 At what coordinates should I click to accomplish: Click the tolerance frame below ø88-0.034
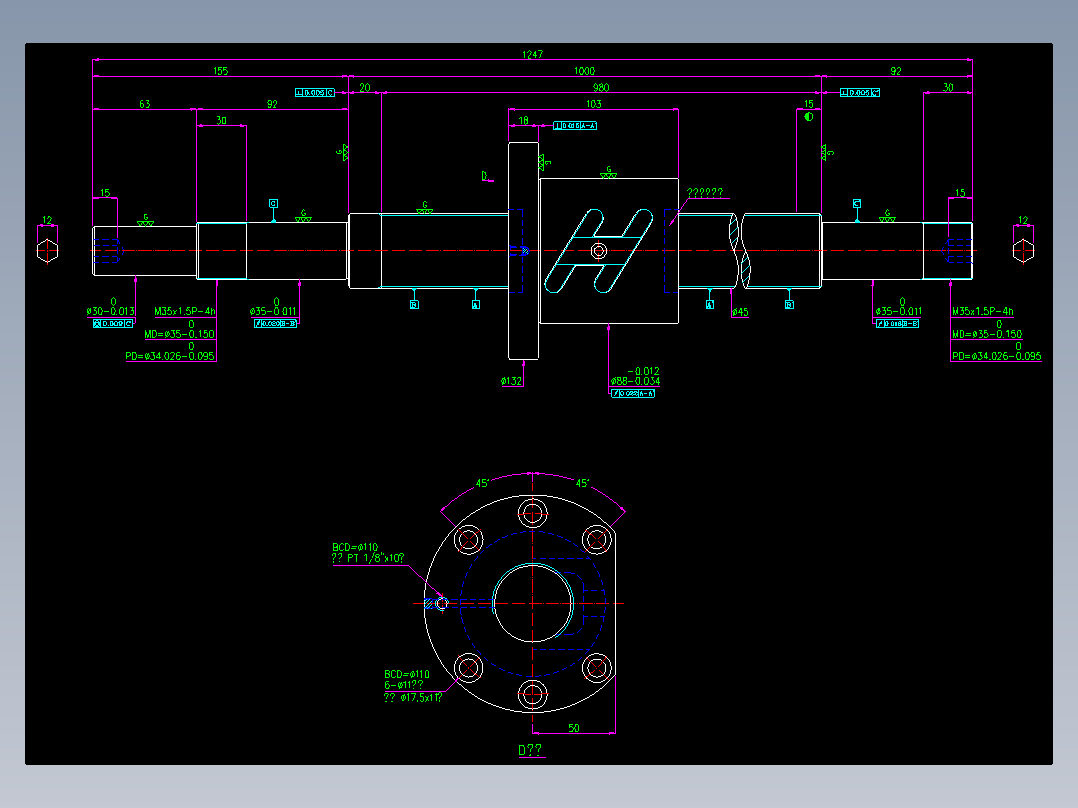click(x=632, y=393)
